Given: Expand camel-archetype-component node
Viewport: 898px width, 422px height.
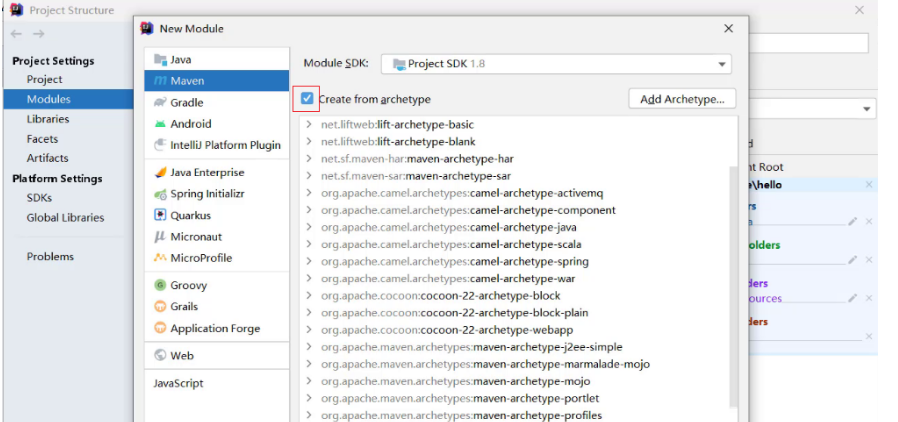Looking at the screenshot, I should click(309, 210).
